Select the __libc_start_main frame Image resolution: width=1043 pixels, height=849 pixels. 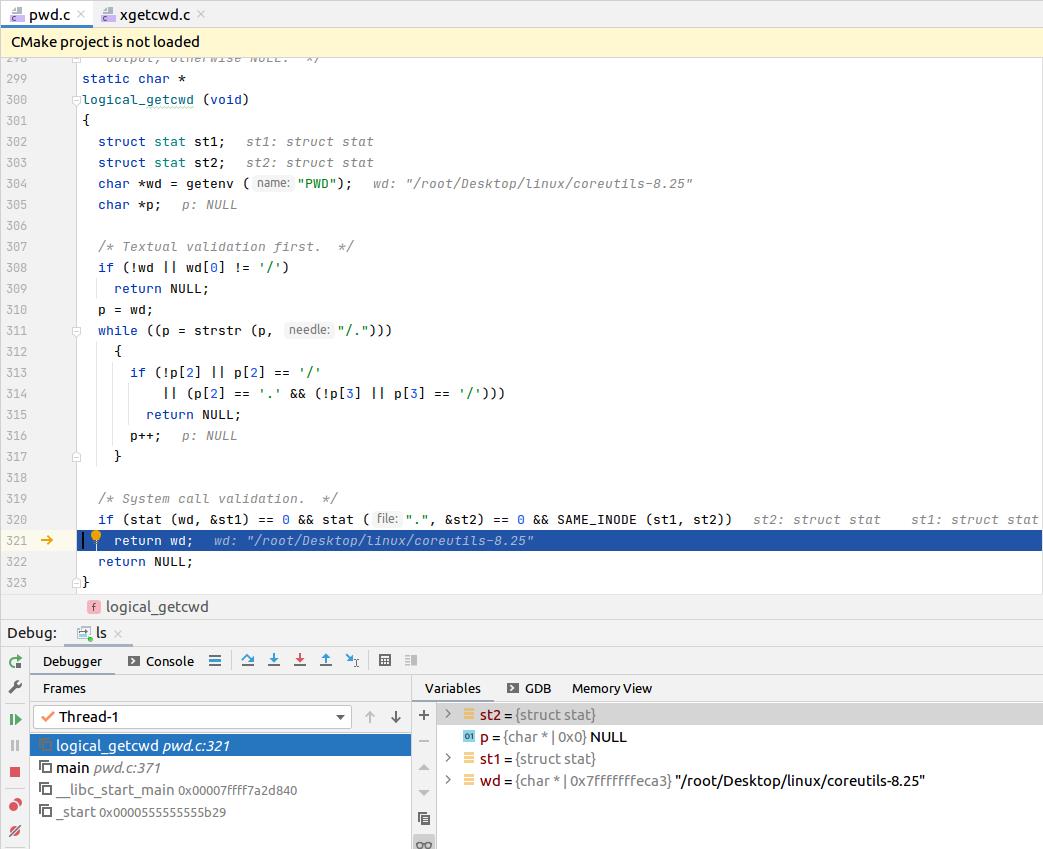tap(220, 790)
